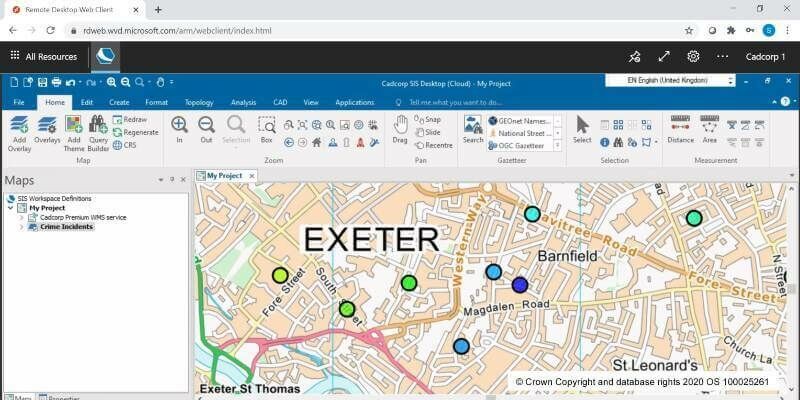Switch to the Analysis ribbon tab

[x=243, y=102]
